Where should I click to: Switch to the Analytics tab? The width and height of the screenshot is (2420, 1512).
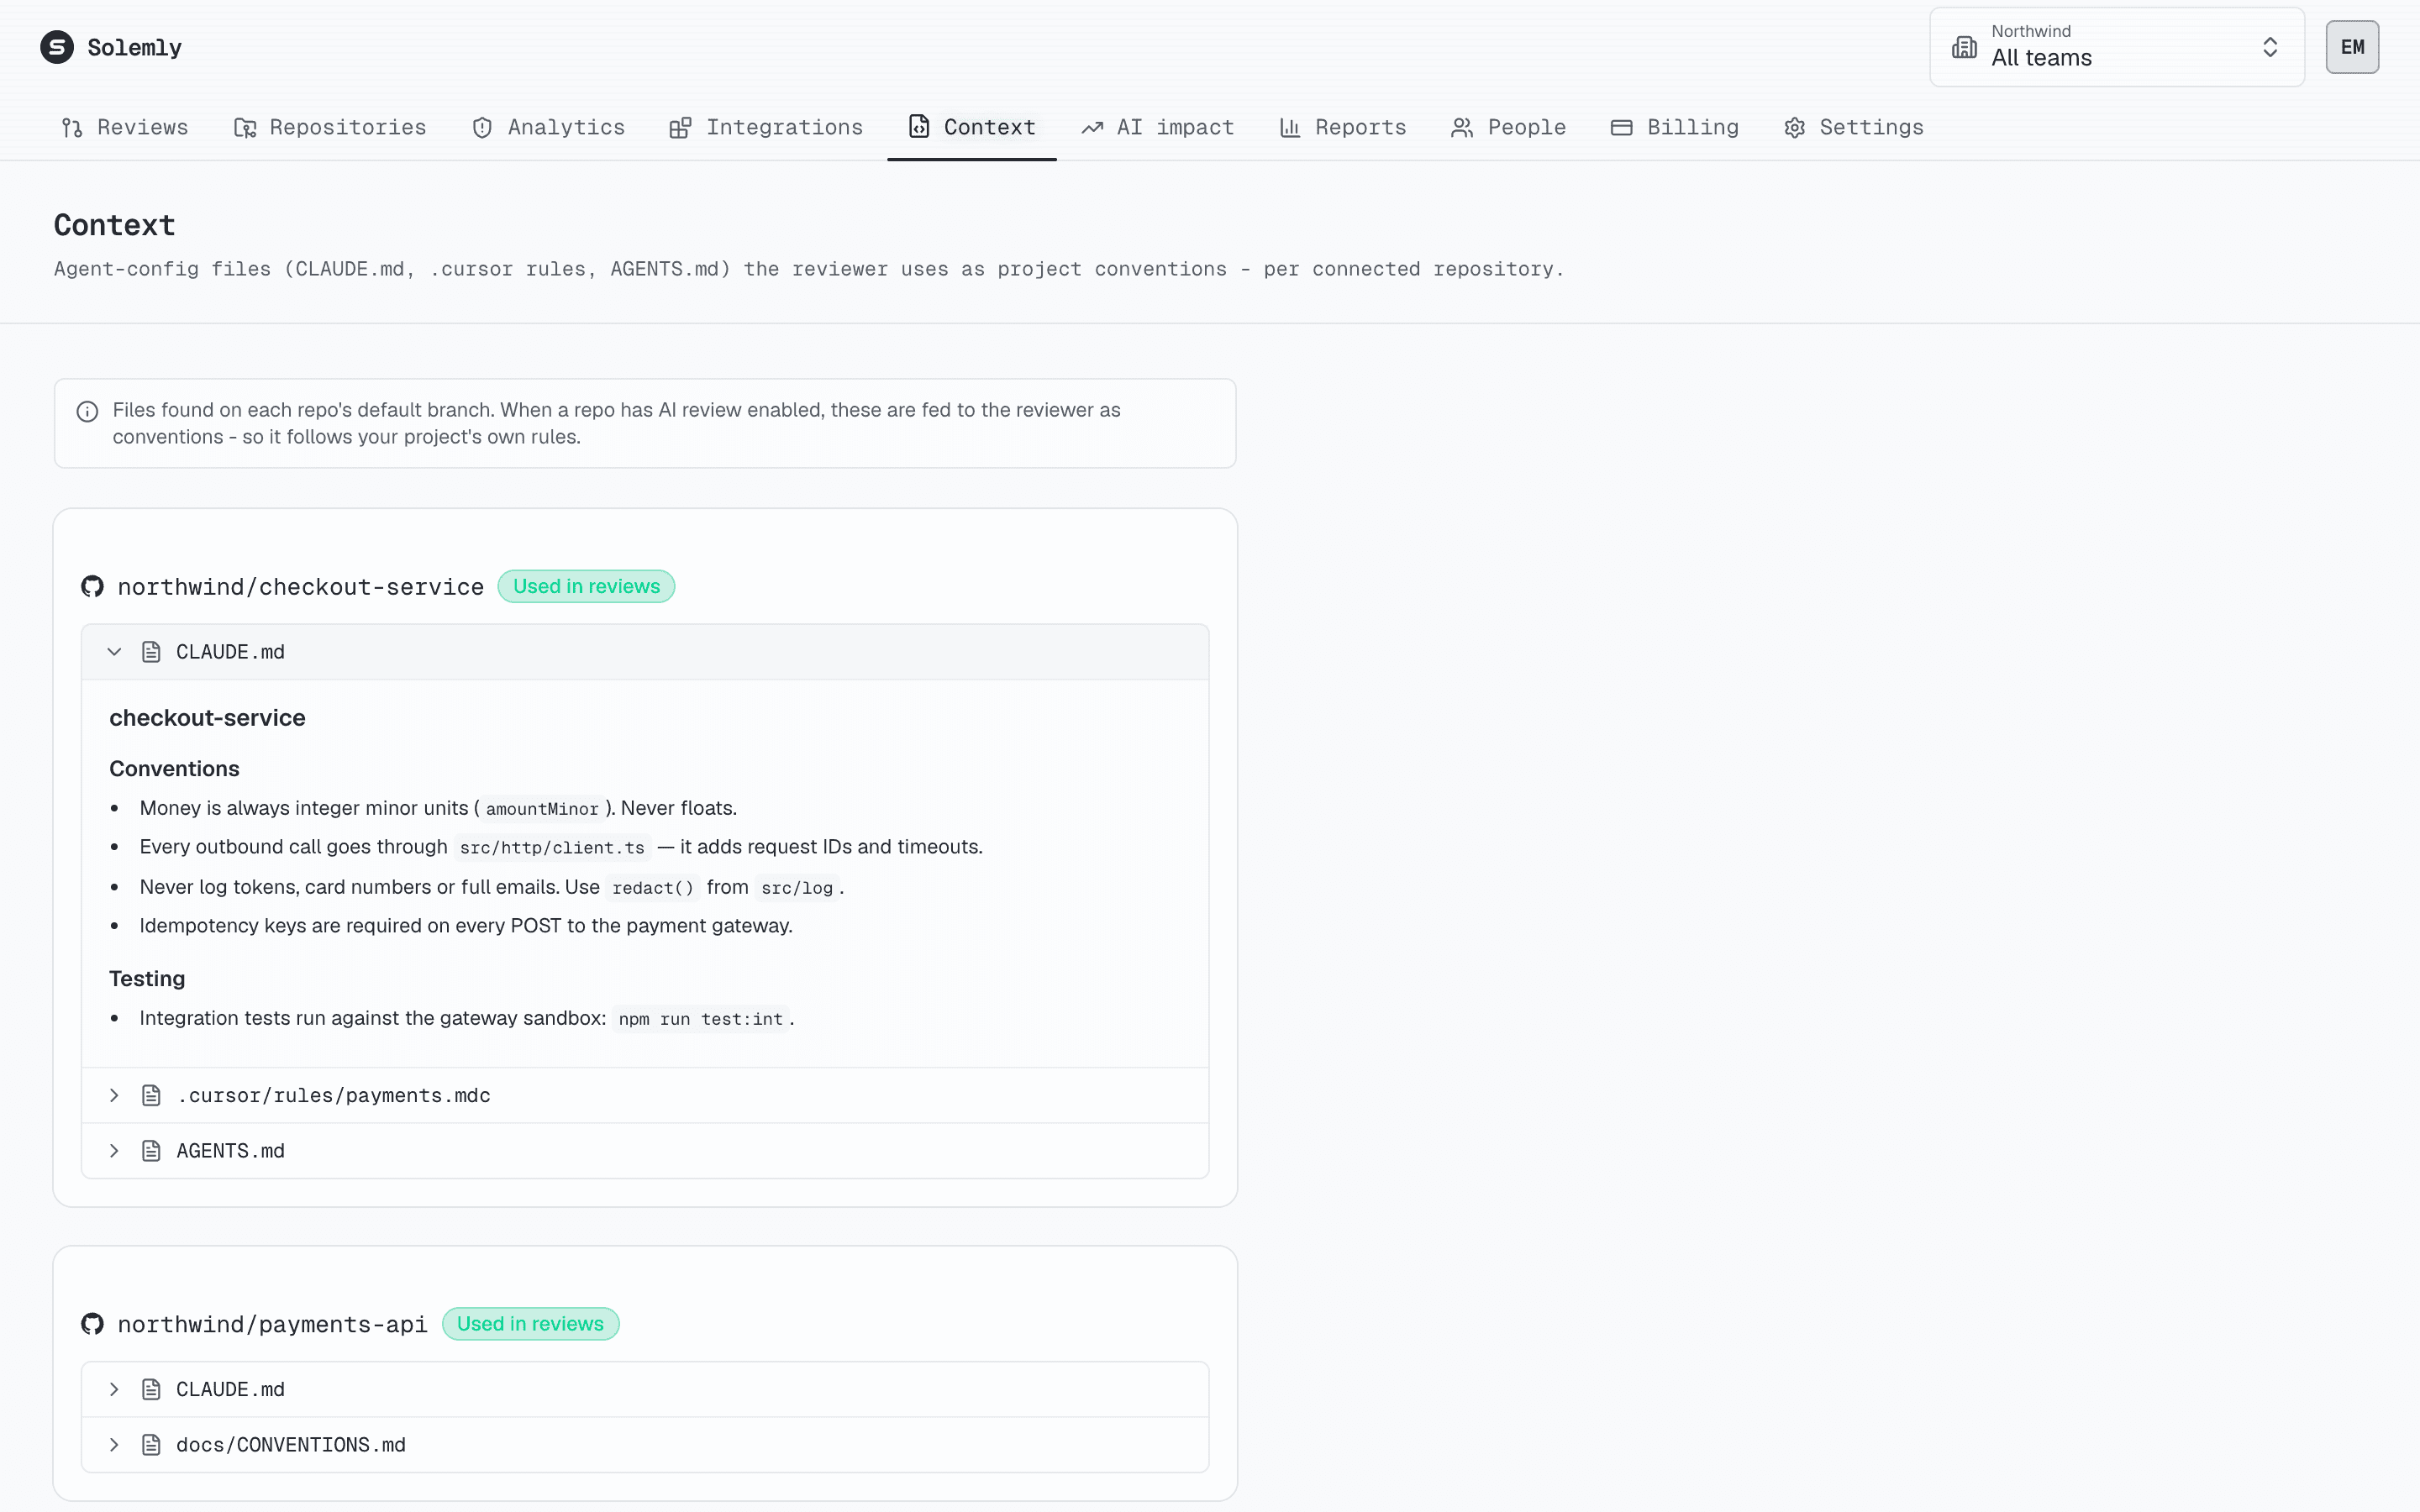pyautogui.click(x=548, y=127)
